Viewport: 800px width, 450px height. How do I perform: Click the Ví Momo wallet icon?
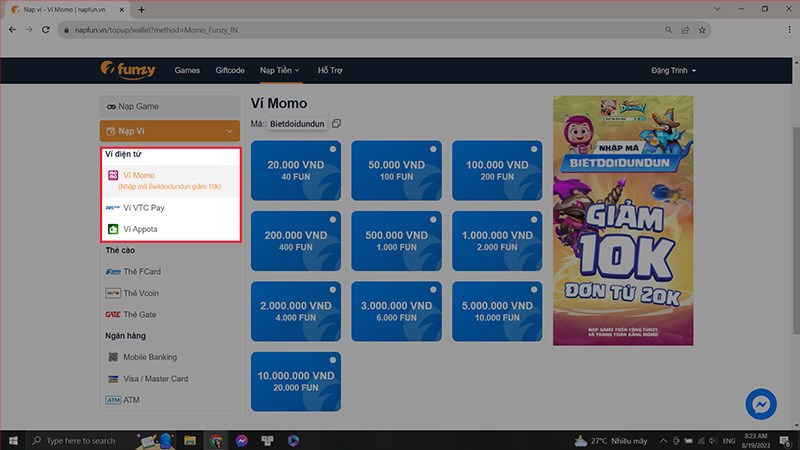click(113, 175)
